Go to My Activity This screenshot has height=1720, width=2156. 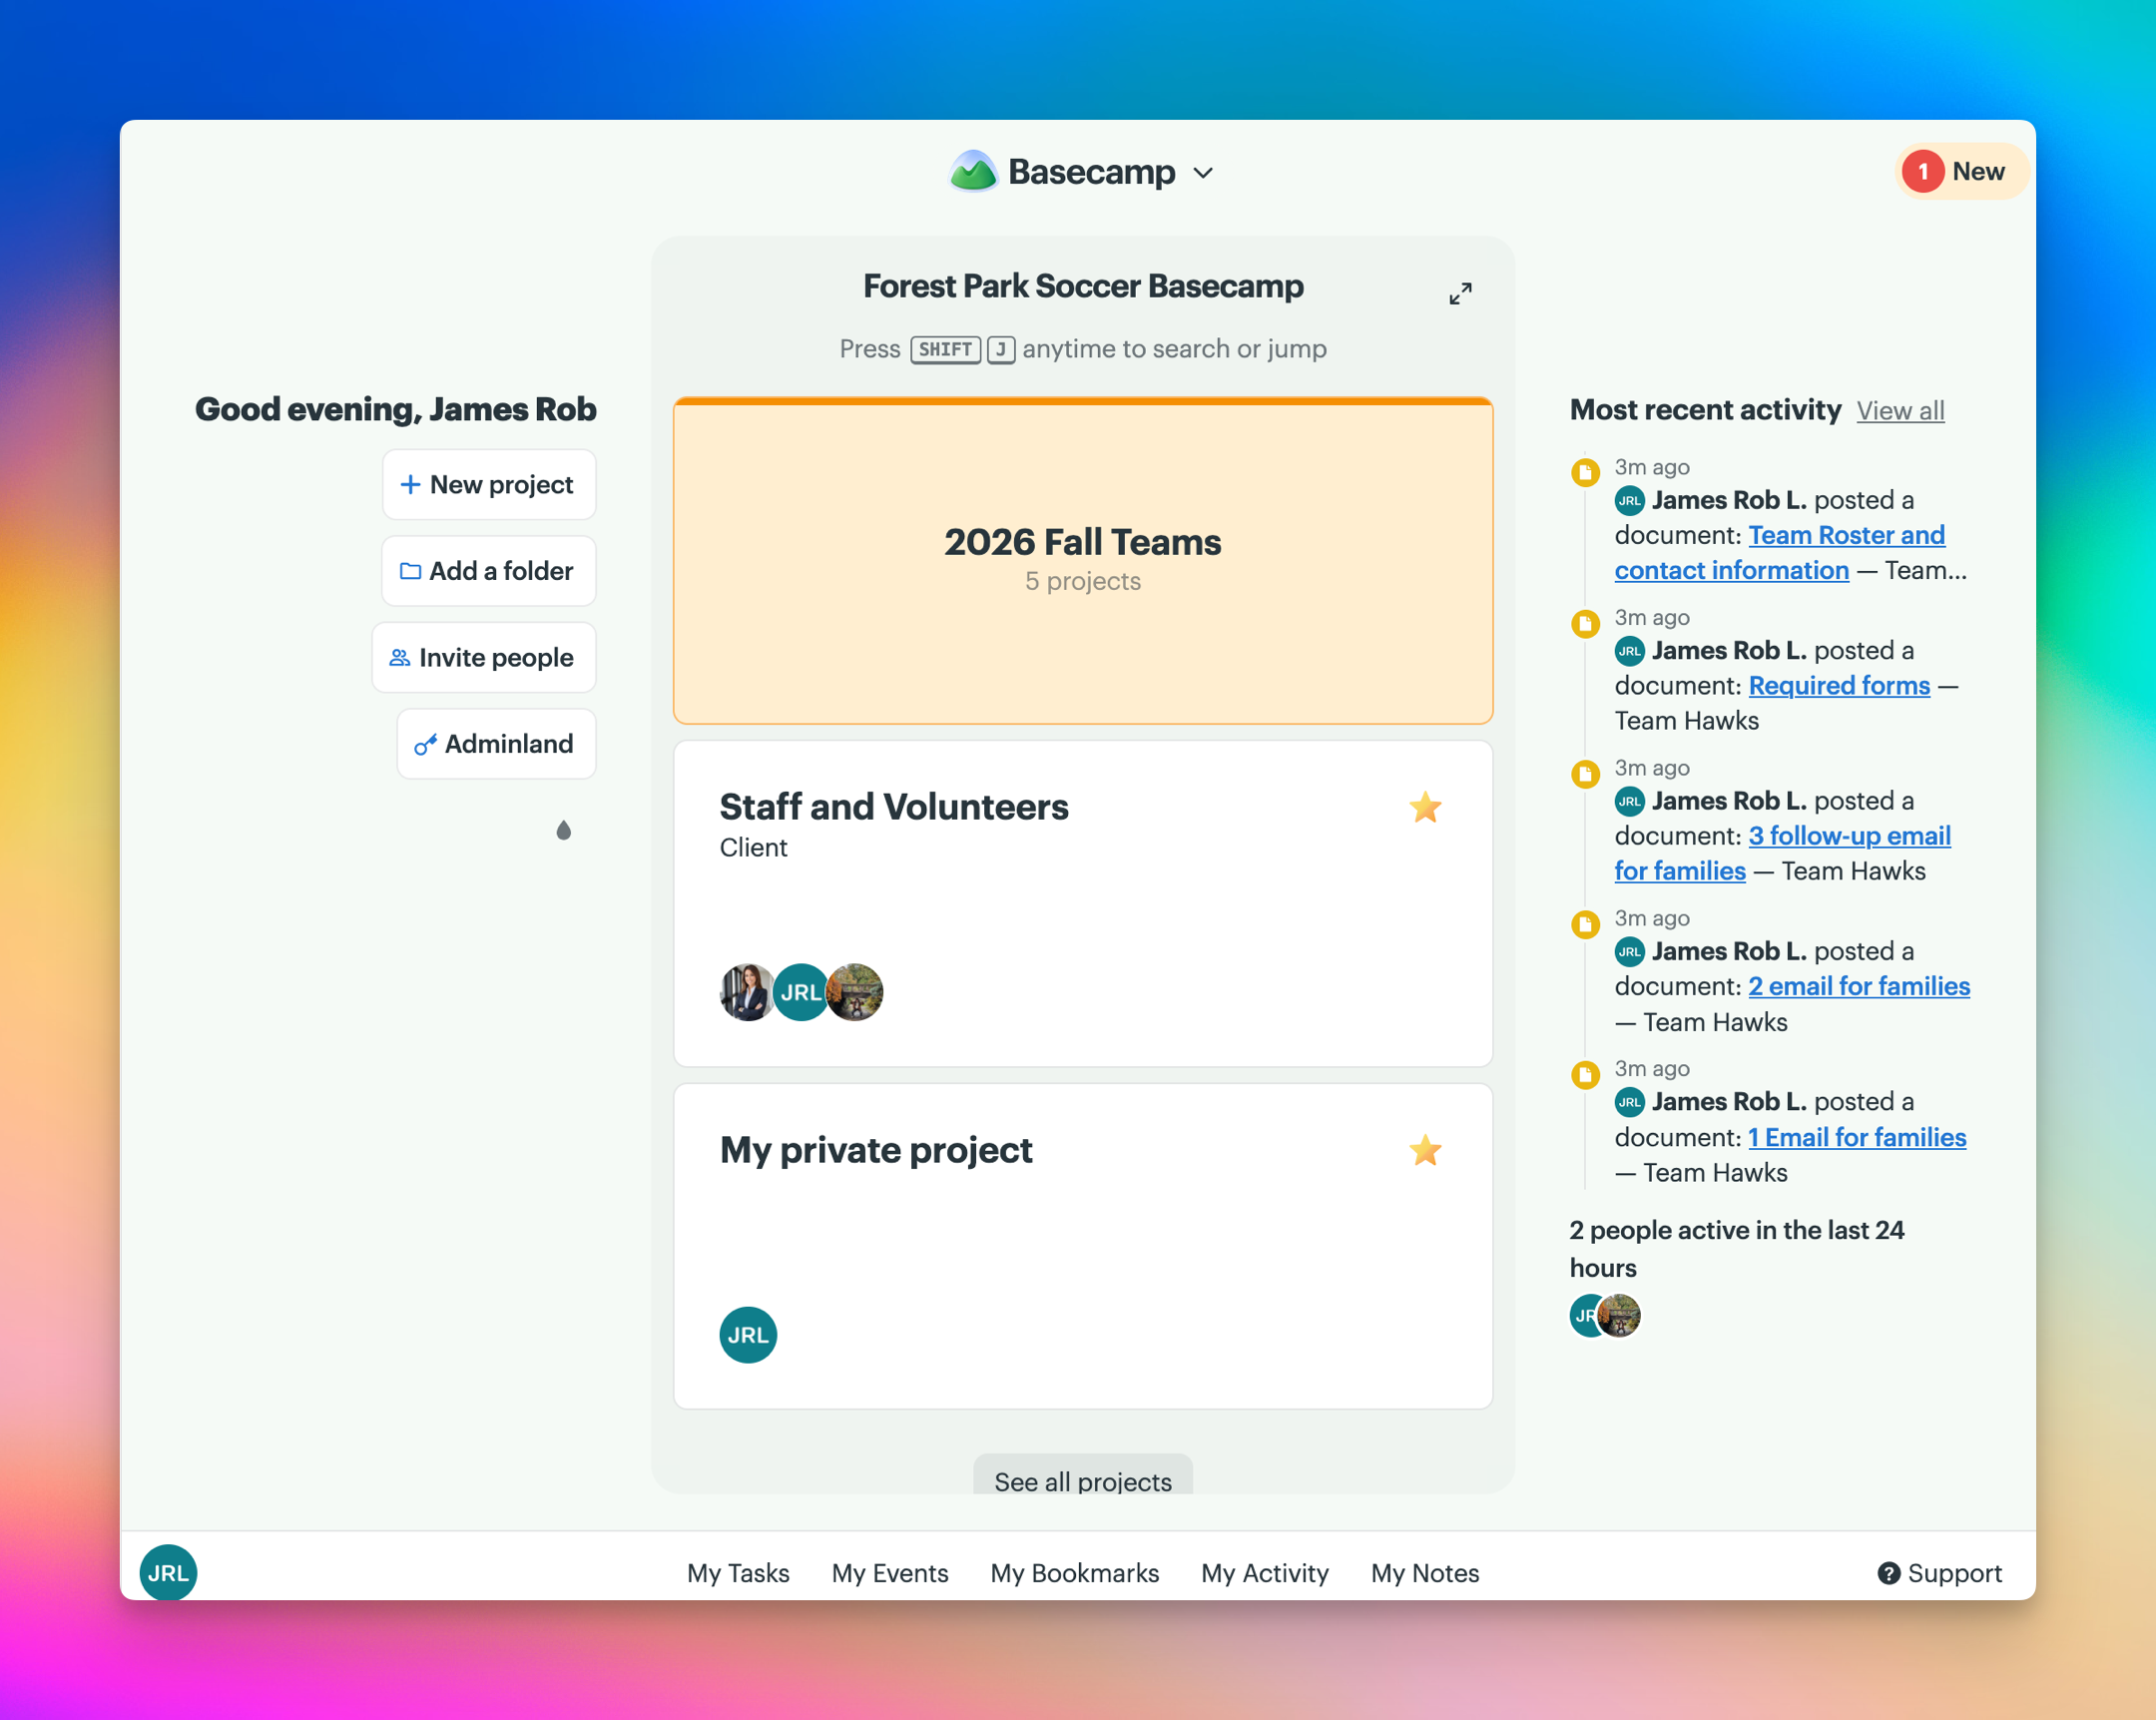1265,1573
